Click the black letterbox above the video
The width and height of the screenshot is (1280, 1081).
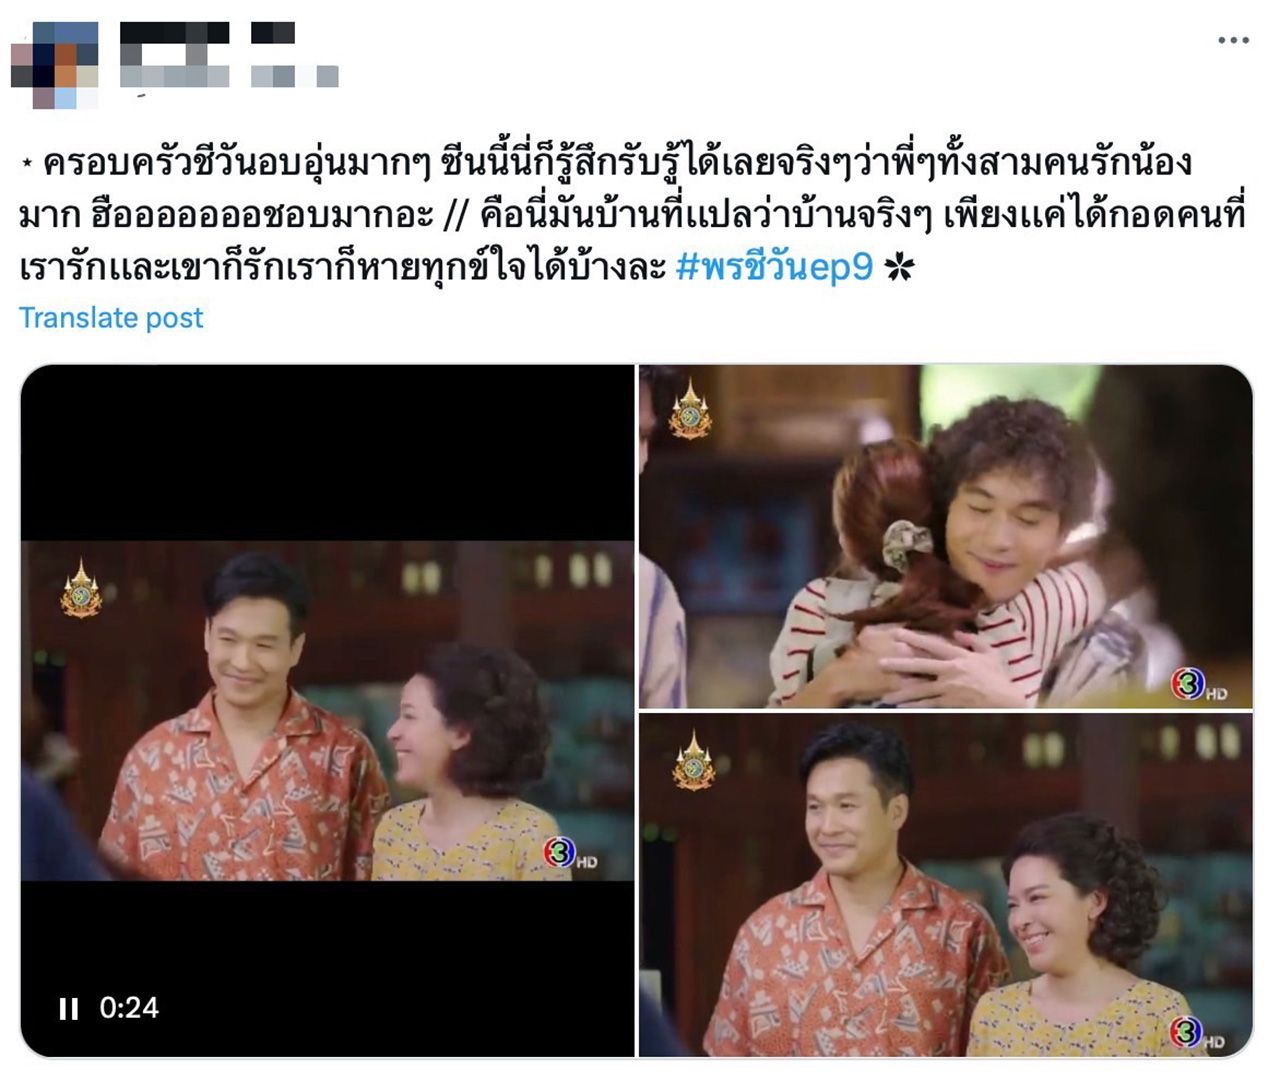[x=327, y=453]
